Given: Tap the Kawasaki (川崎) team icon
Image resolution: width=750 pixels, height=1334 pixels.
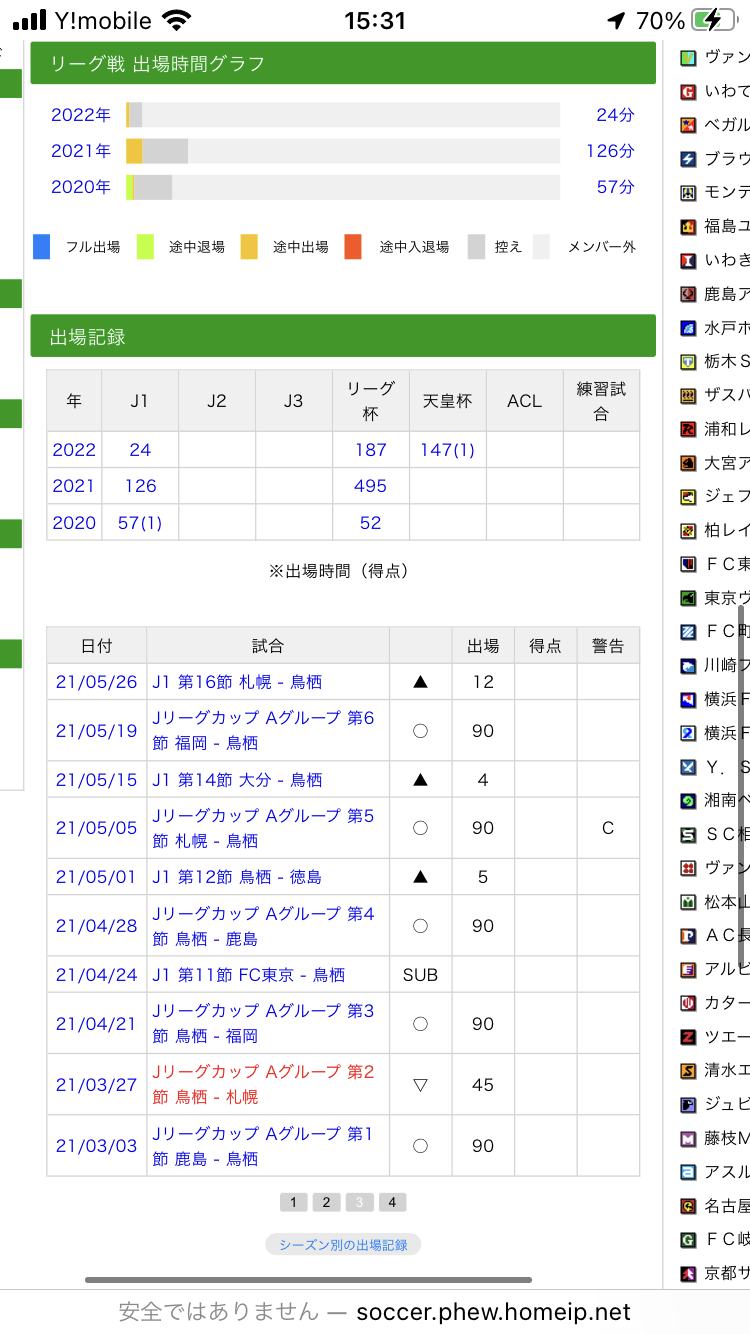Looking at the screenshot, I should click(x=688, y=665).
